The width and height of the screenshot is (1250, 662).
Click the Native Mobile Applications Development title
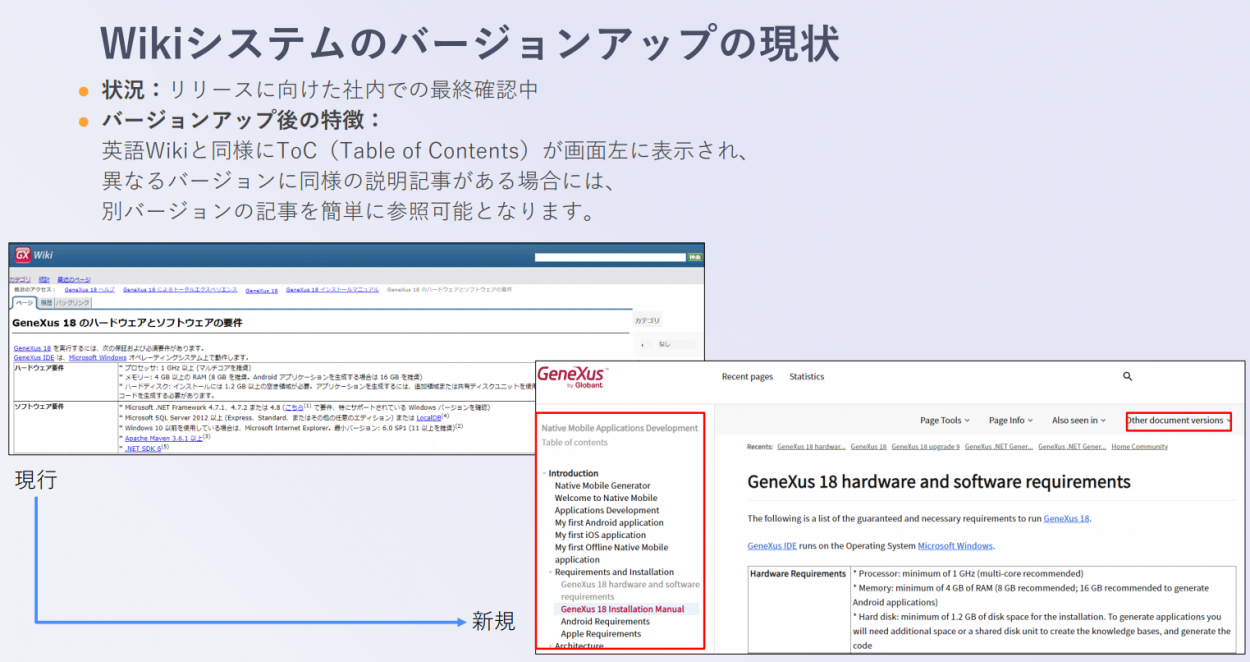[619, 428]
